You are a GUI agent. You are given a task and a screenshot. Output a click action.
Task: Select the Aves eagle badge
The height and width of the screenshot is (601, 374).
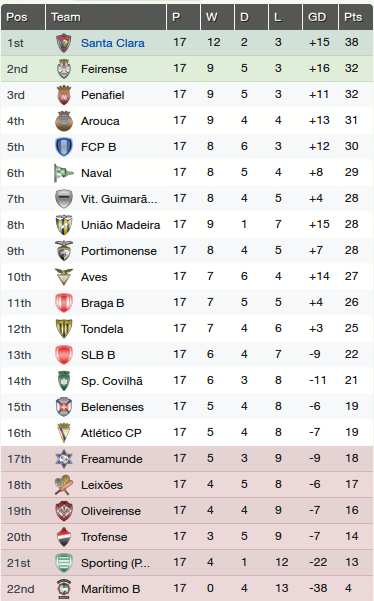point(64,277)
